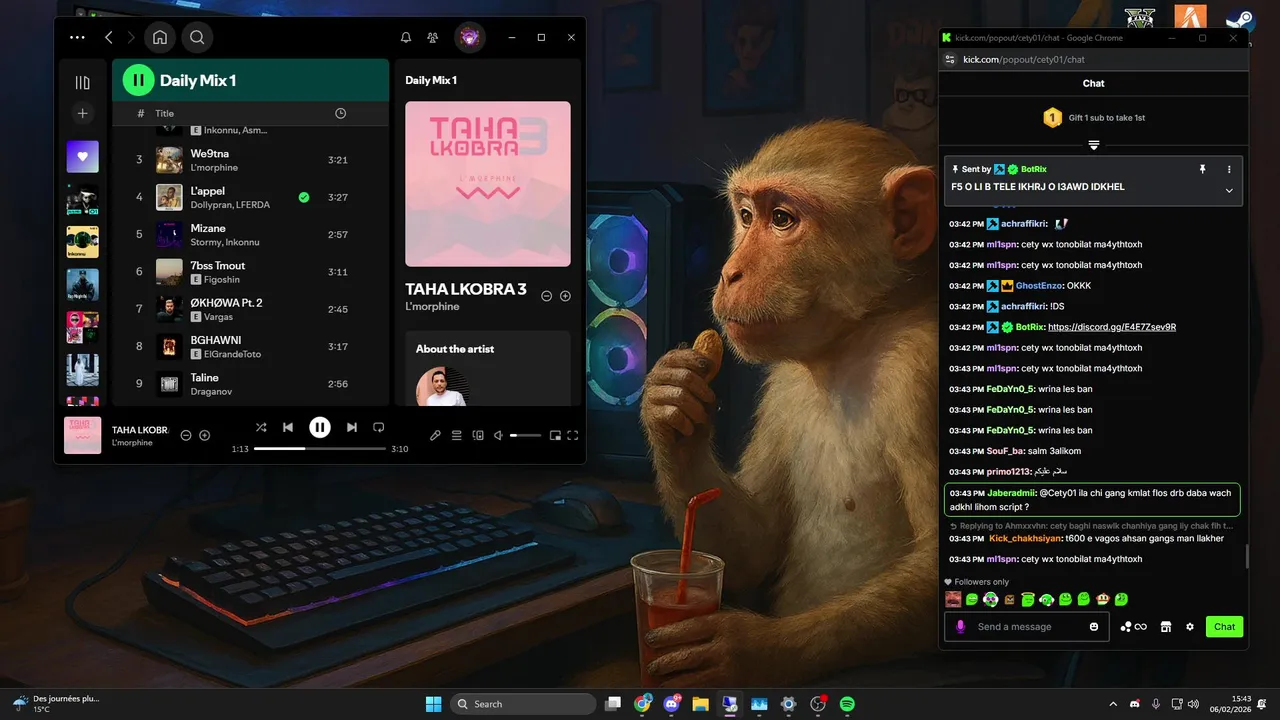Toggle saved checkmark on L'appel

304,197
